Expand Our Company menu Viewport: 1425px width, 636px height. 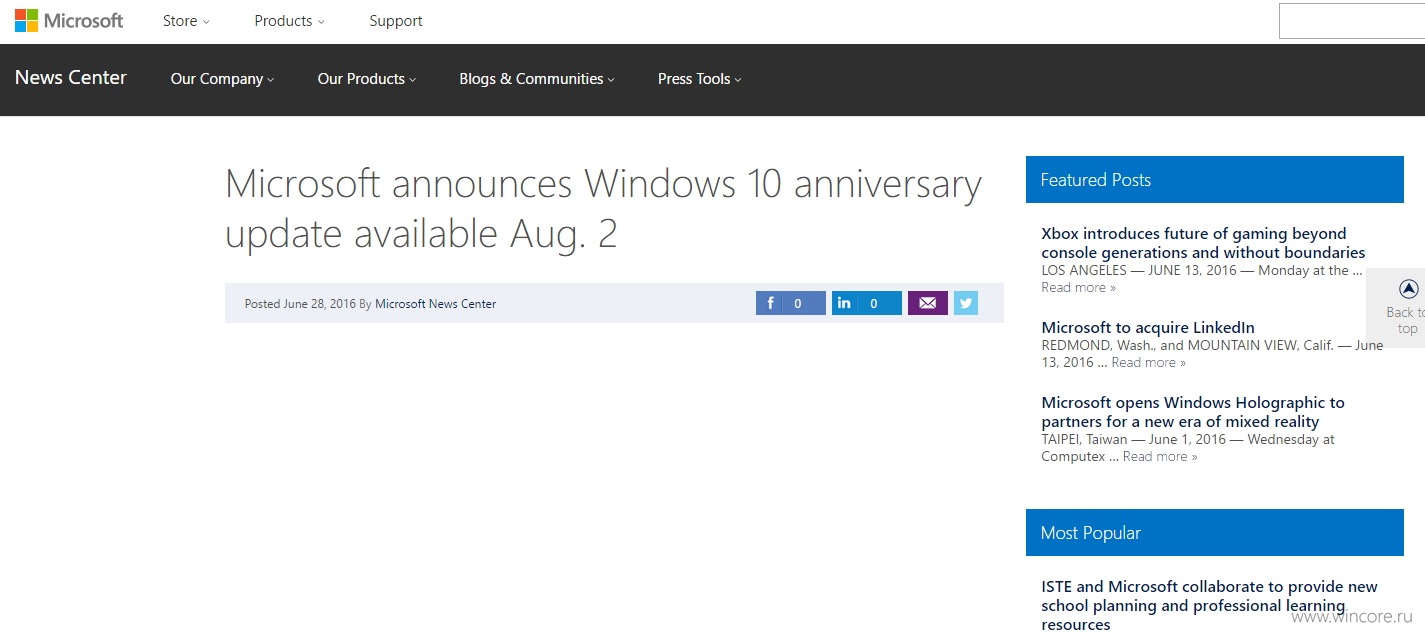(x=222, y=79)
